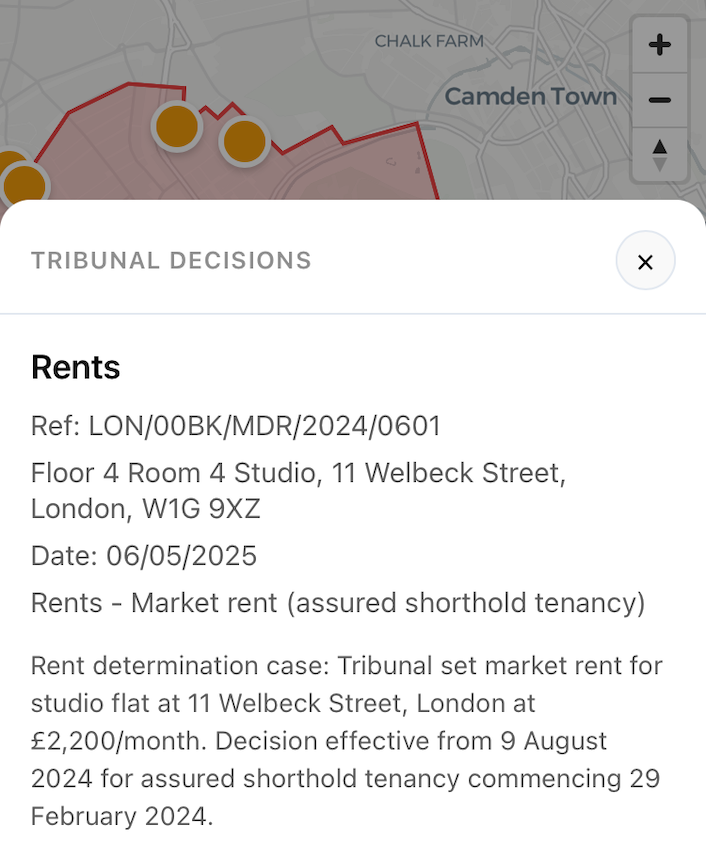
Task: Click the W1G 9XZ postcode
Action: pyautogui.click(x=201, y=509)
